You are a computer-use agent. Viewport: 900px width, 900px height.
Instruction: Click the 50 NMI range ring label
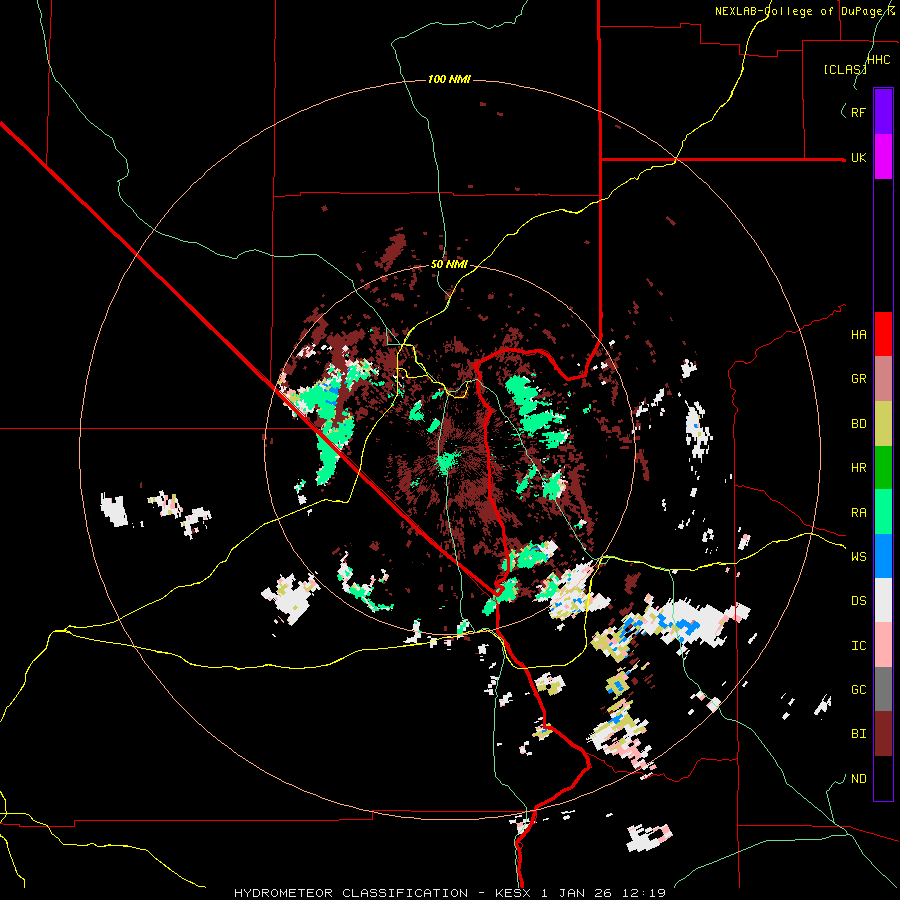449,265
